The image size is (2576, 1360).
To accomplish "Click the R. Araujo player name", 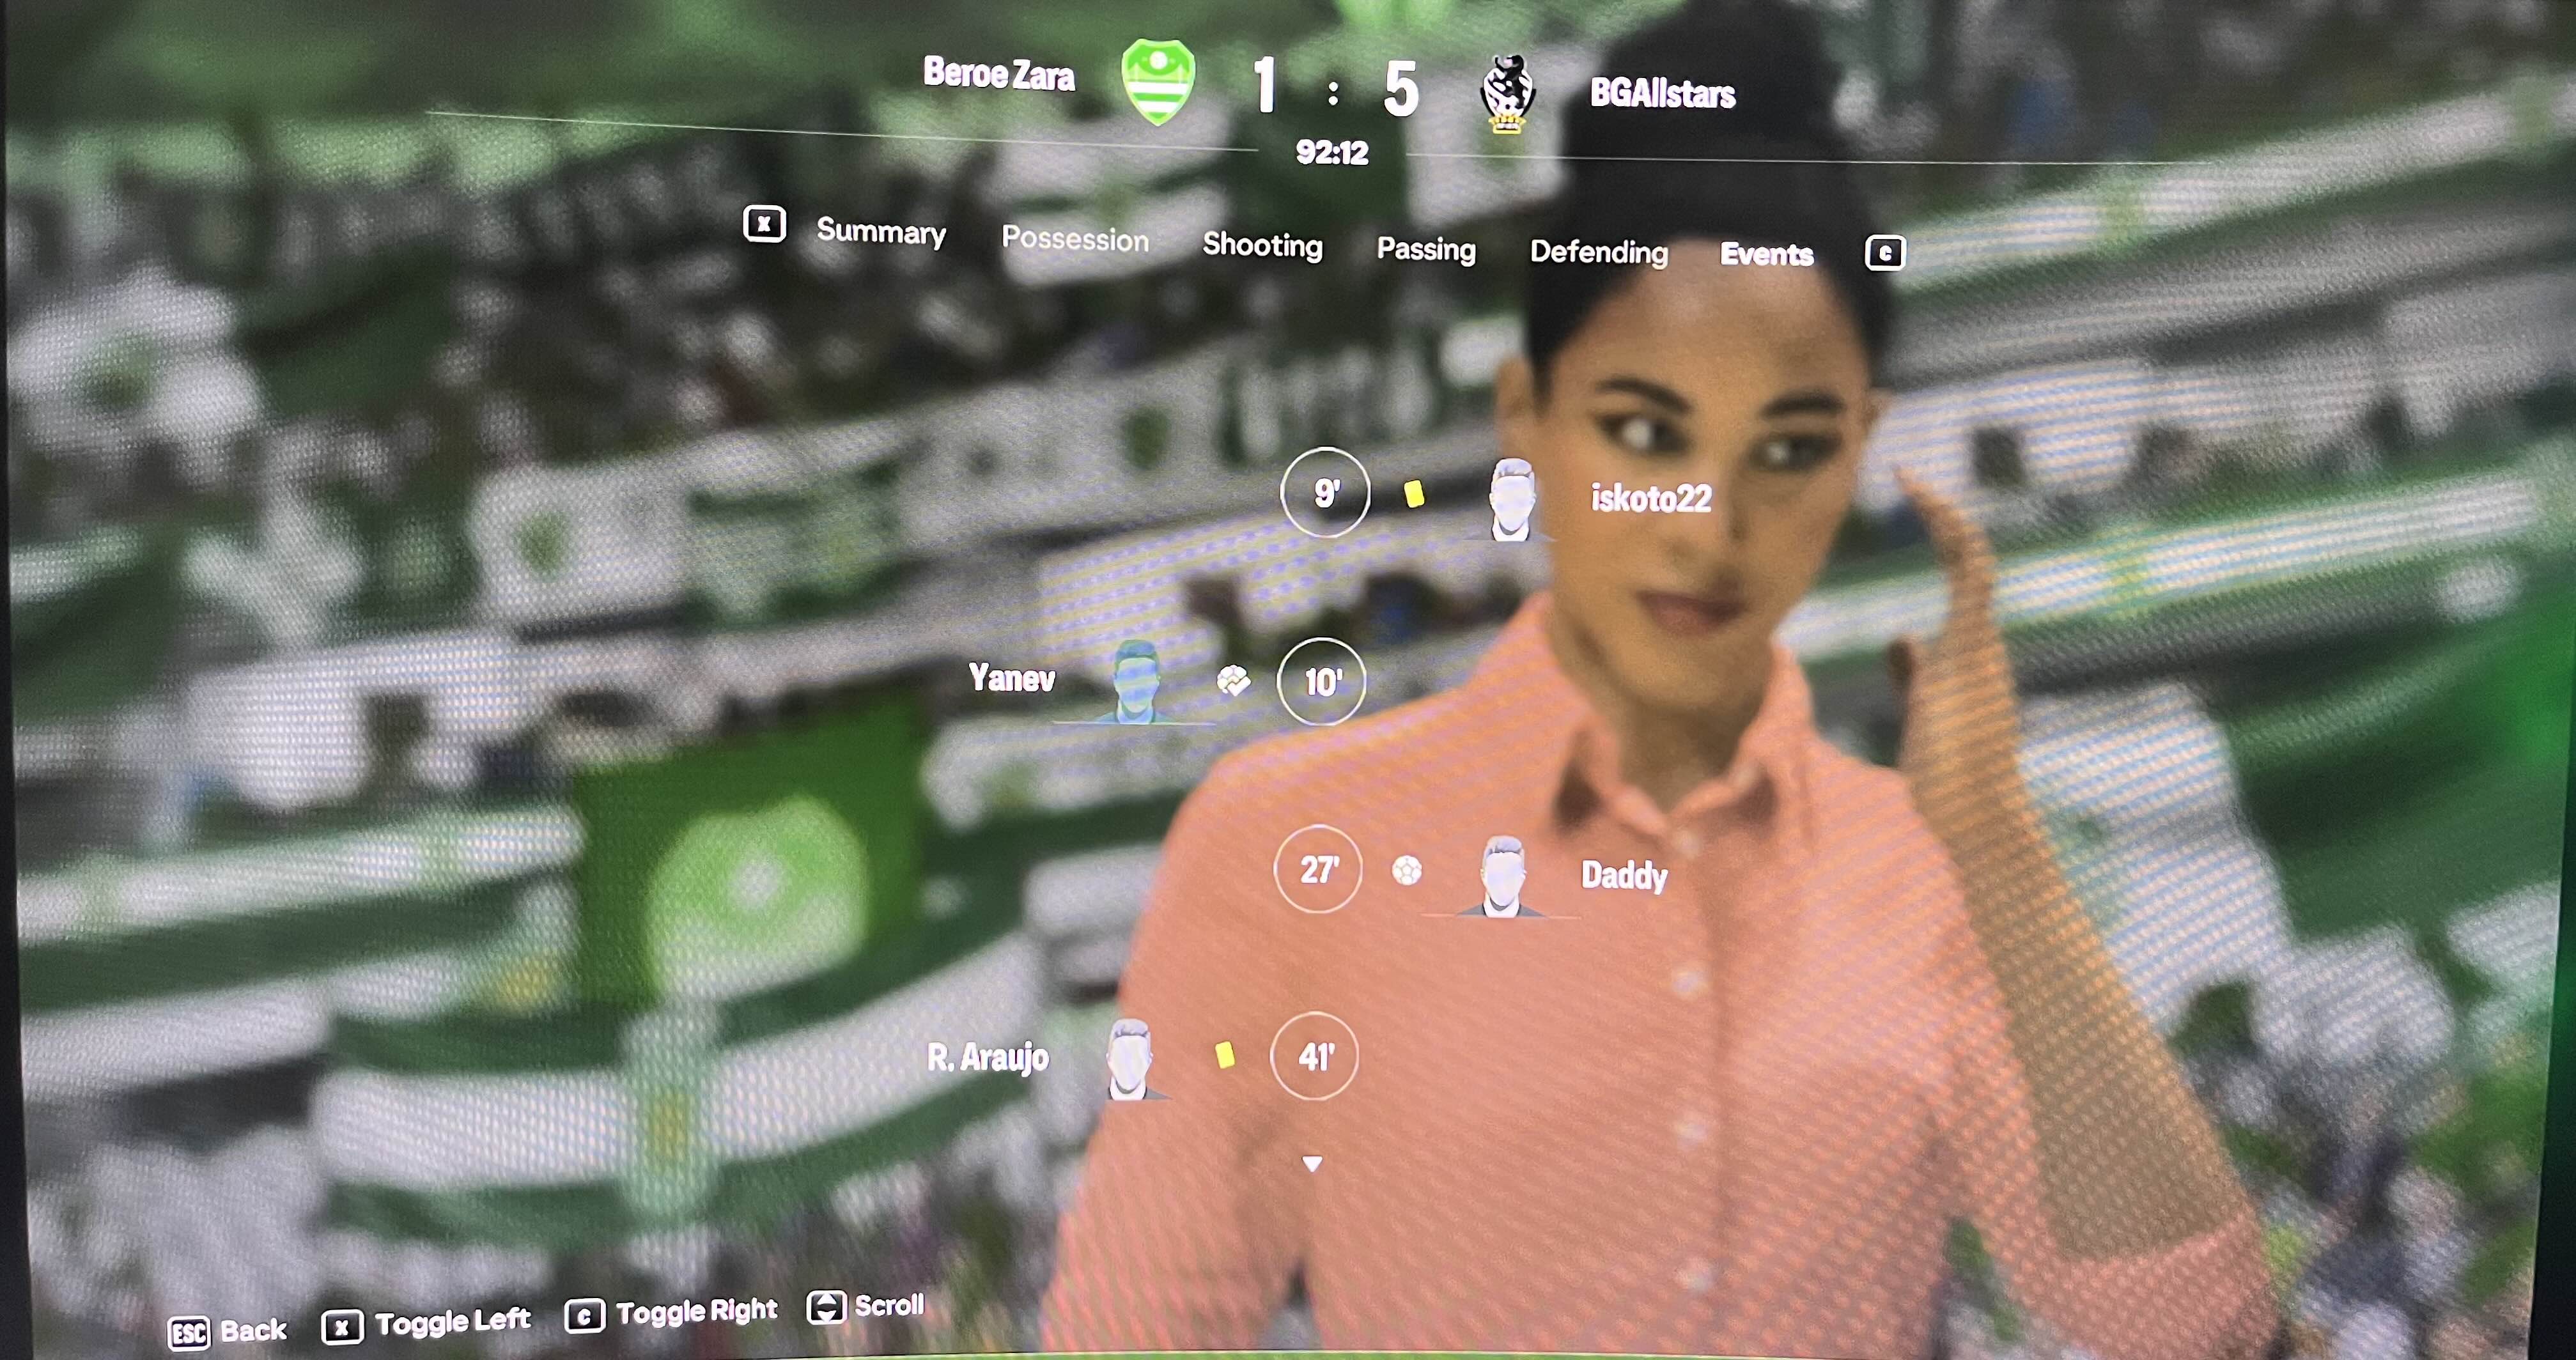I will click(x=987, y=1057).
